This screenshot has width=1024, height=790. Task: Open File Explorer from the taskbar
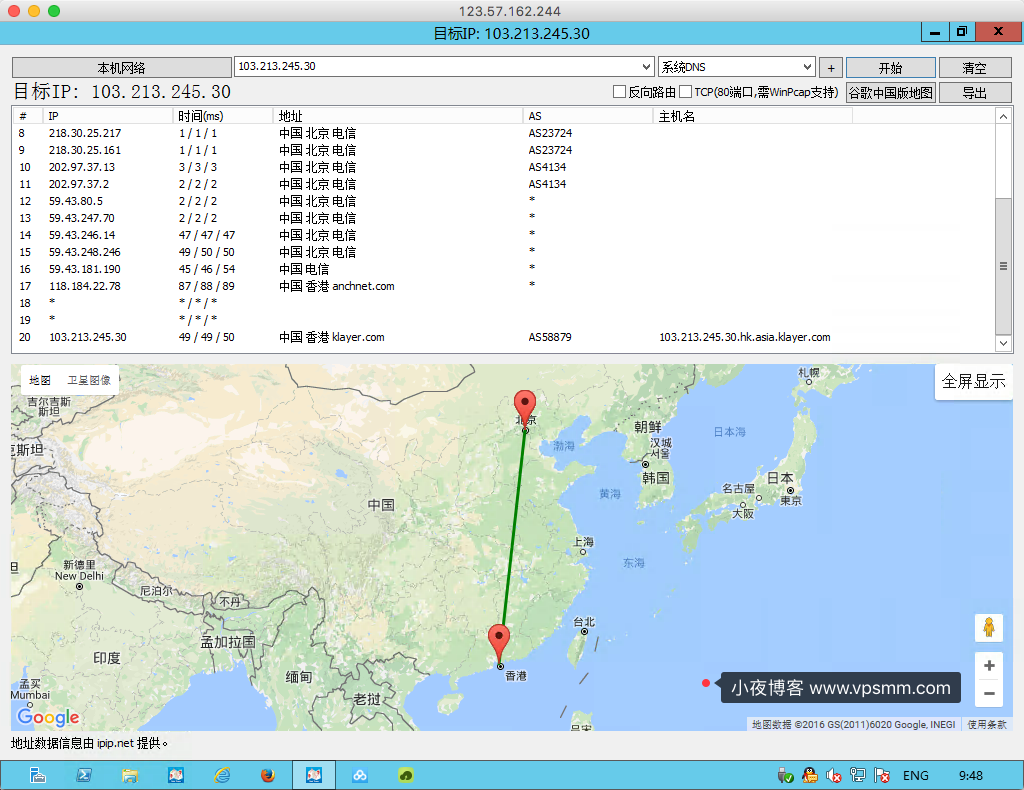(x=130, y=775)
